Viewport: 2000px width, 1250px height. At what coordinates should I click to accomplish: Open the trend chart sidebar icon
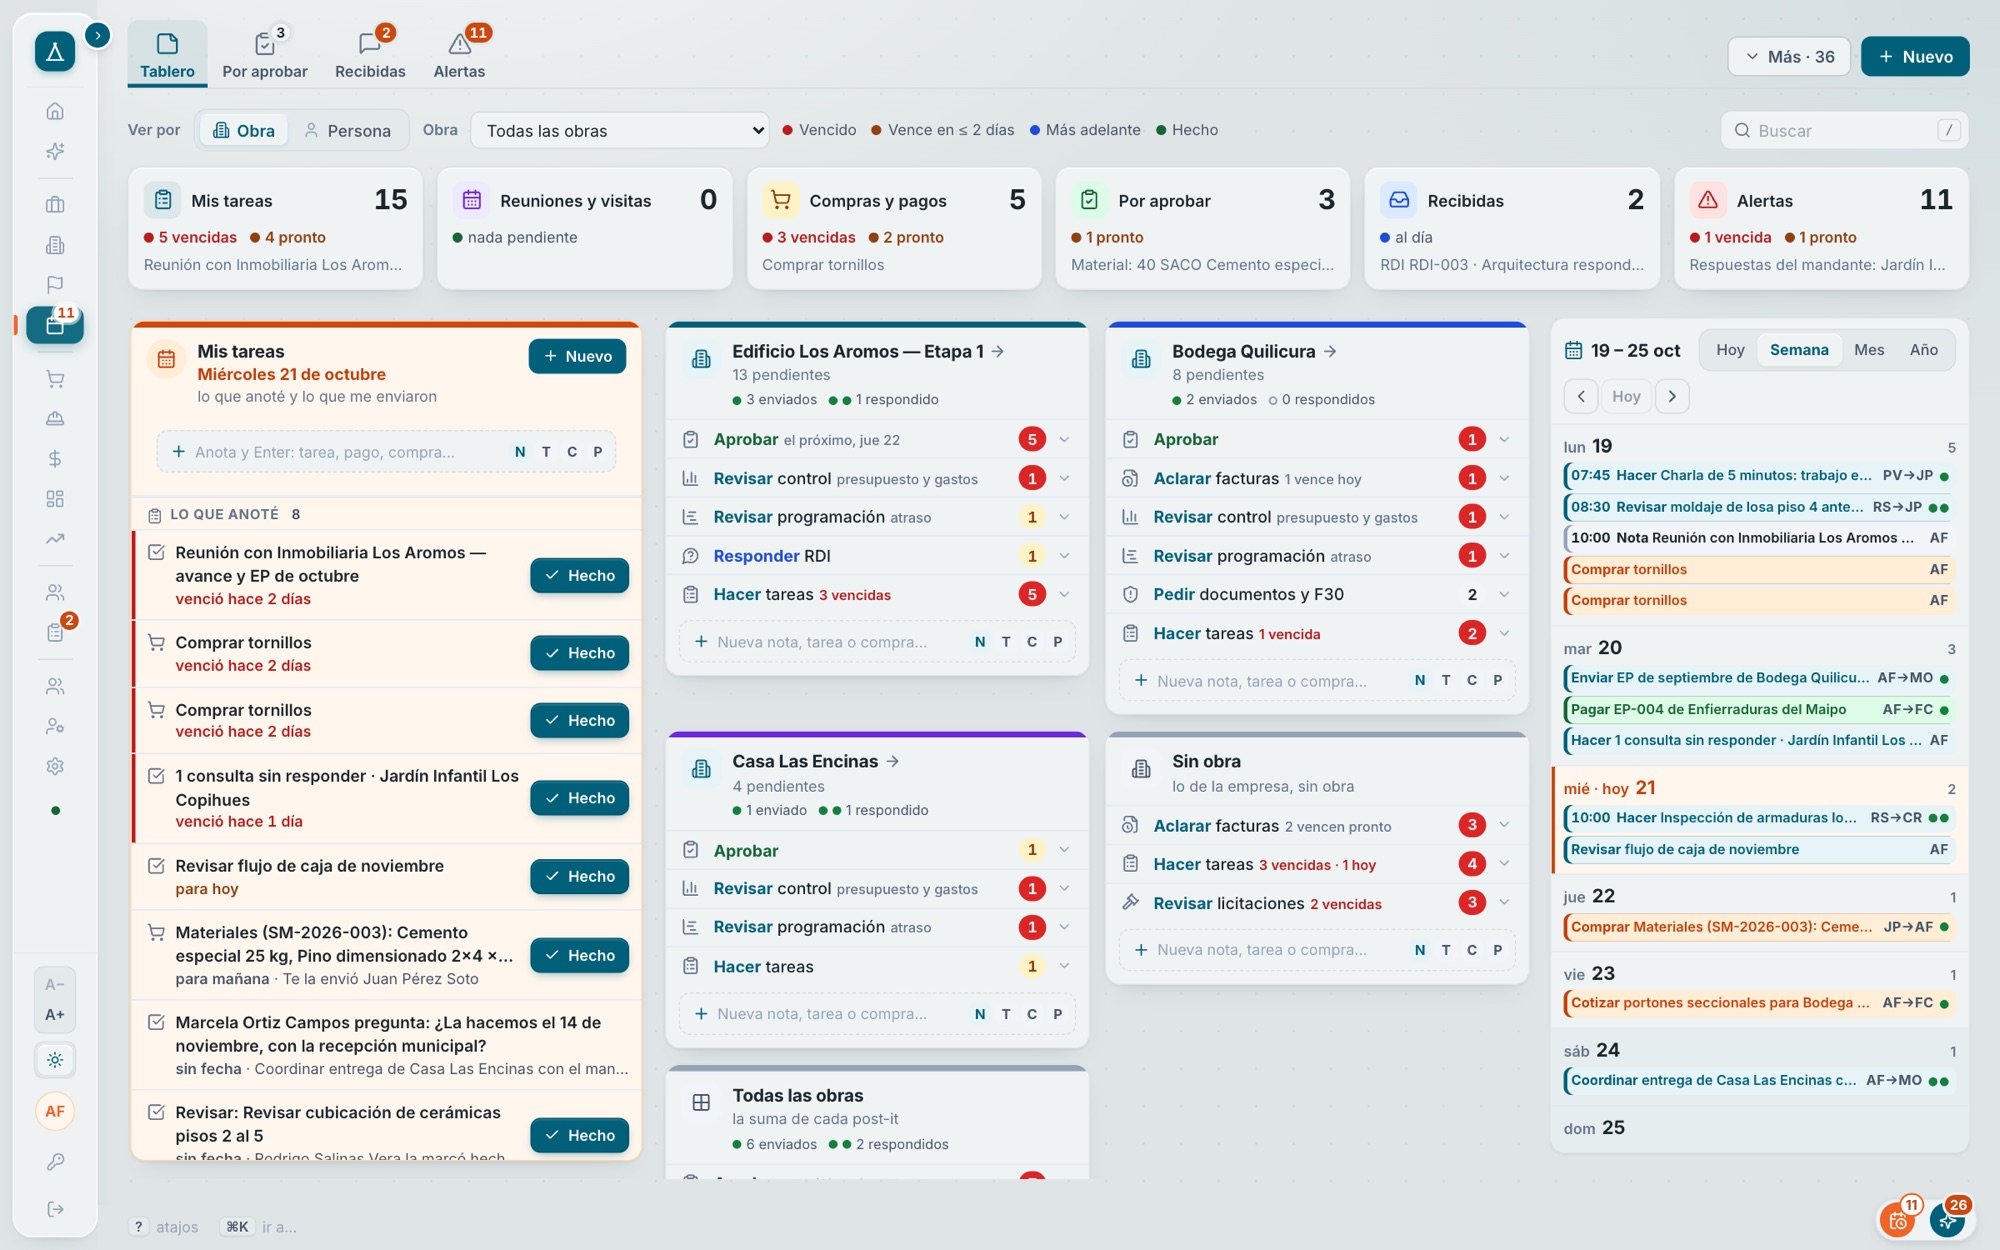pos(55,539)
